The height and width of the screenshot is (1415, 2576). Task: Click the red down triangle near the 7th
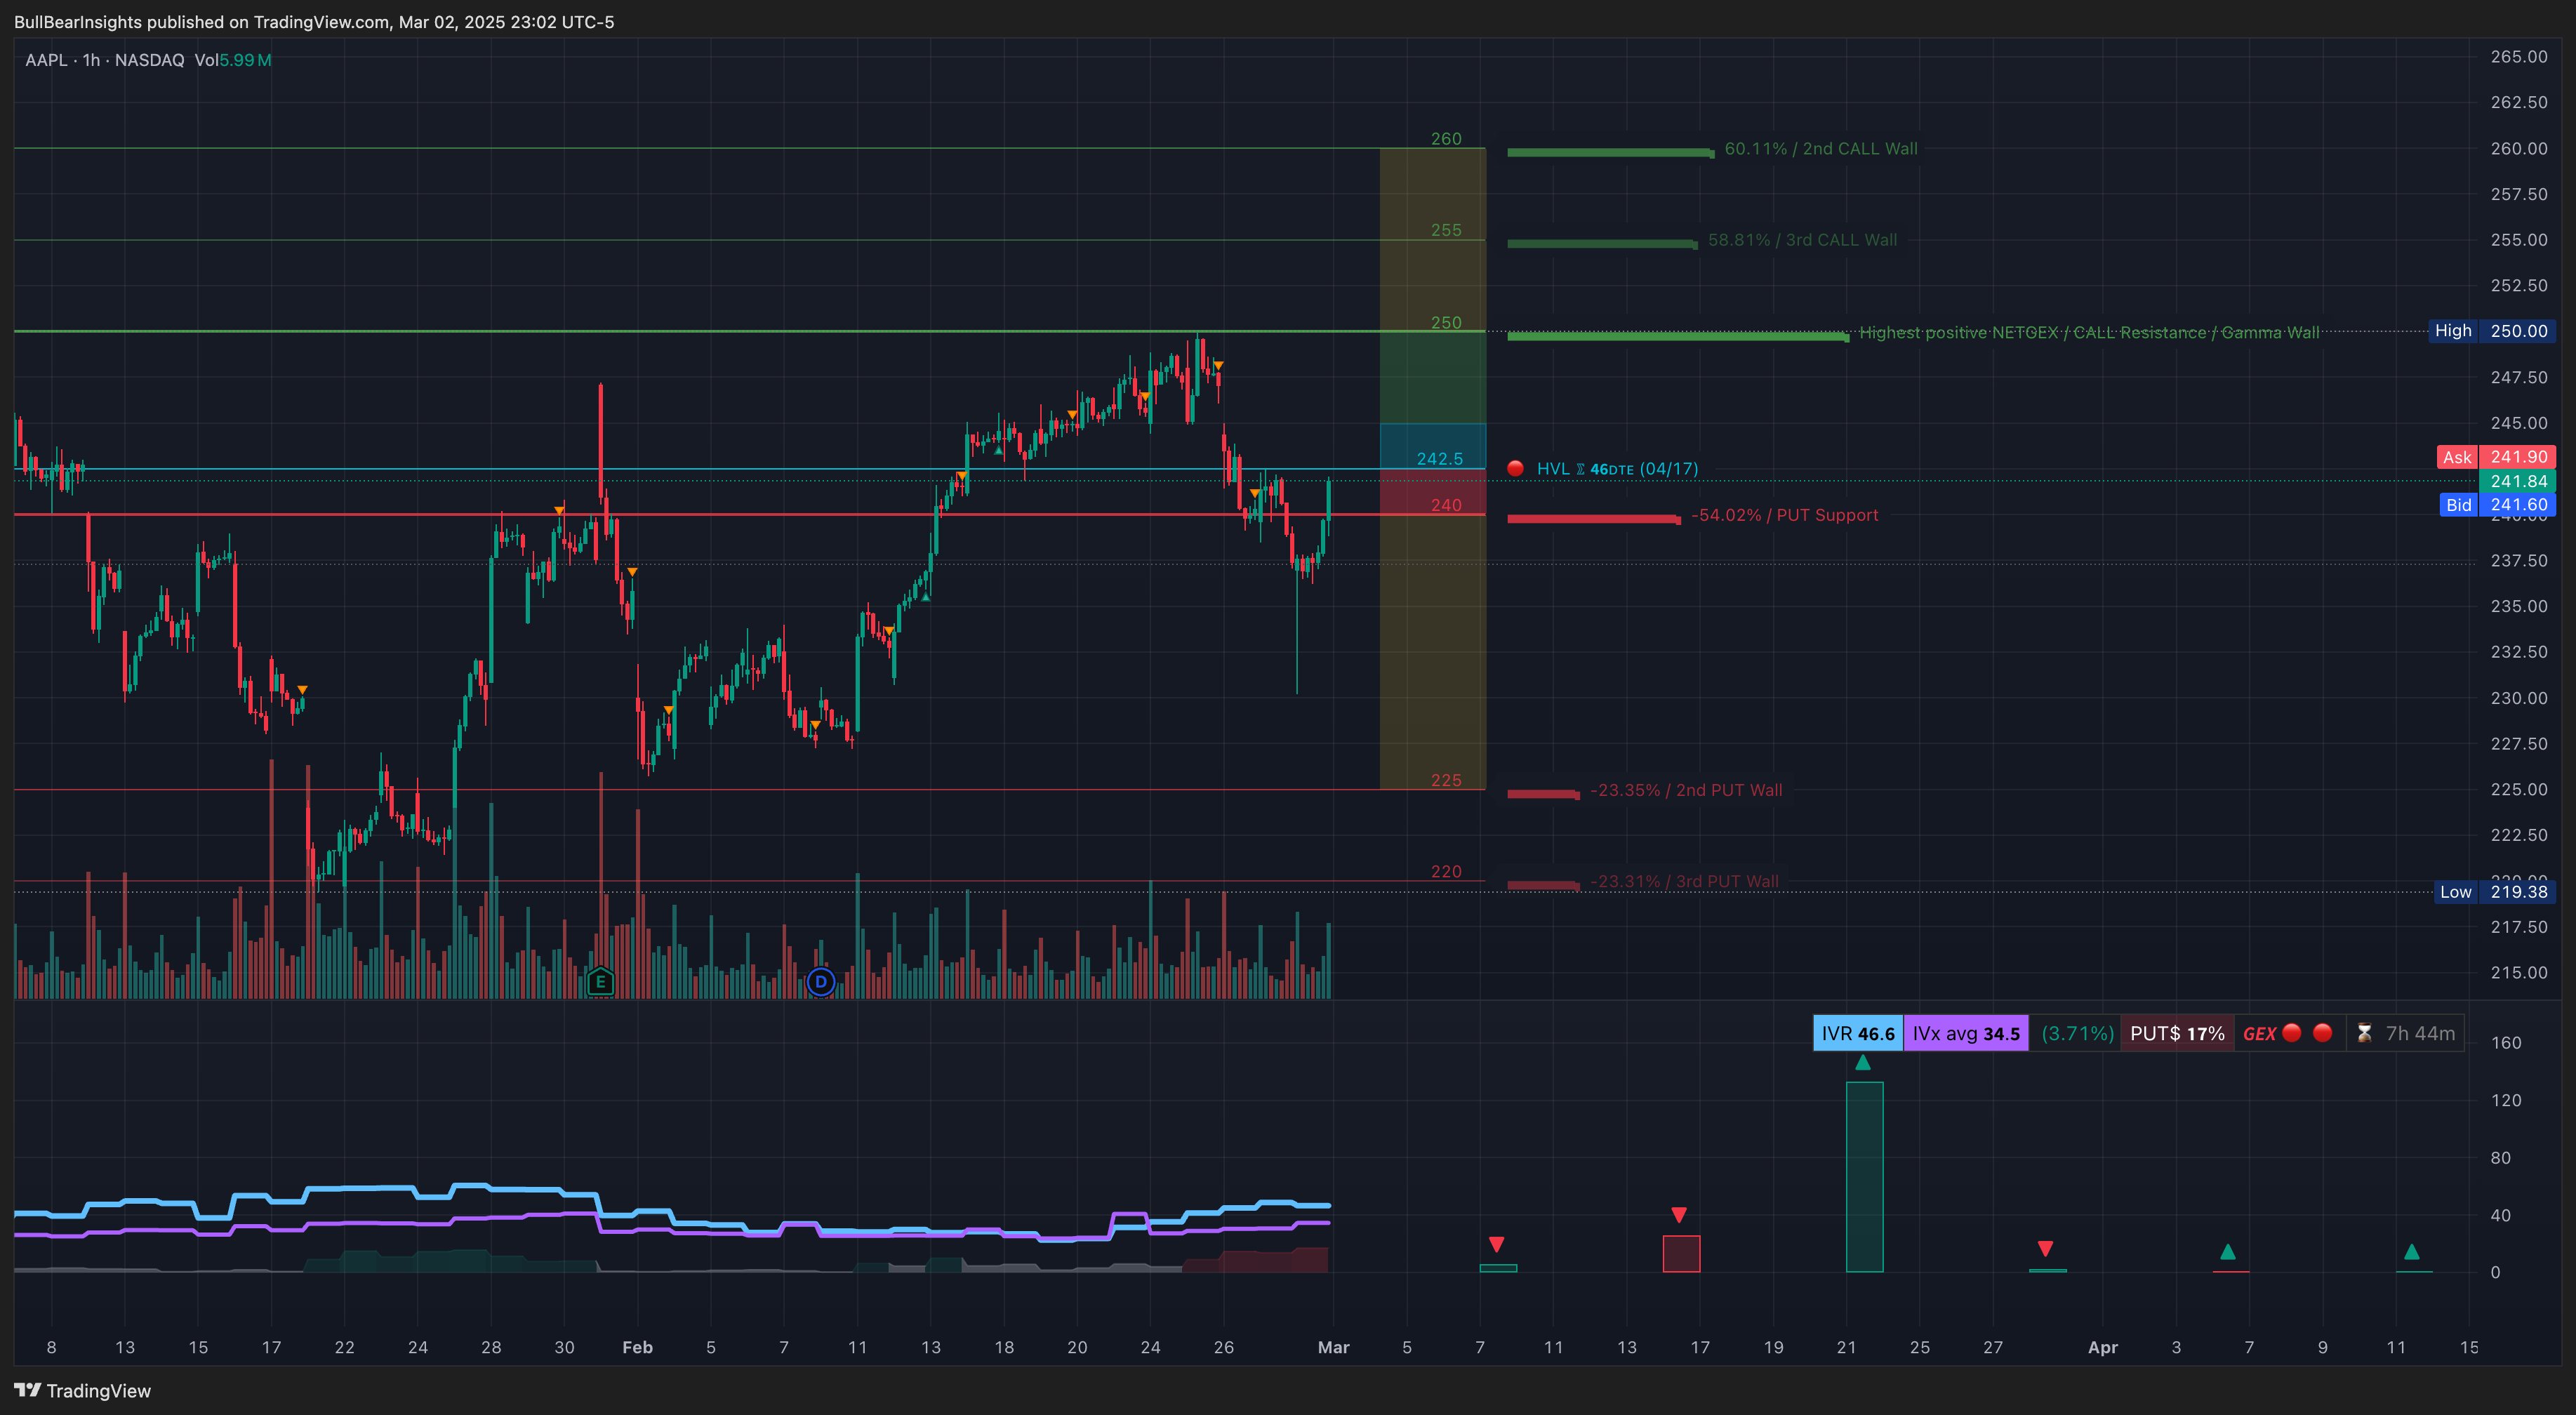1496,1244
